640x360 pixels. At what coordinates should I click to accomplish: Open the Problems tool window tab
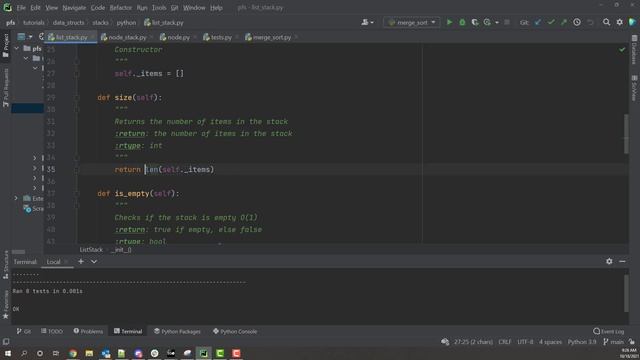[88, 331]
